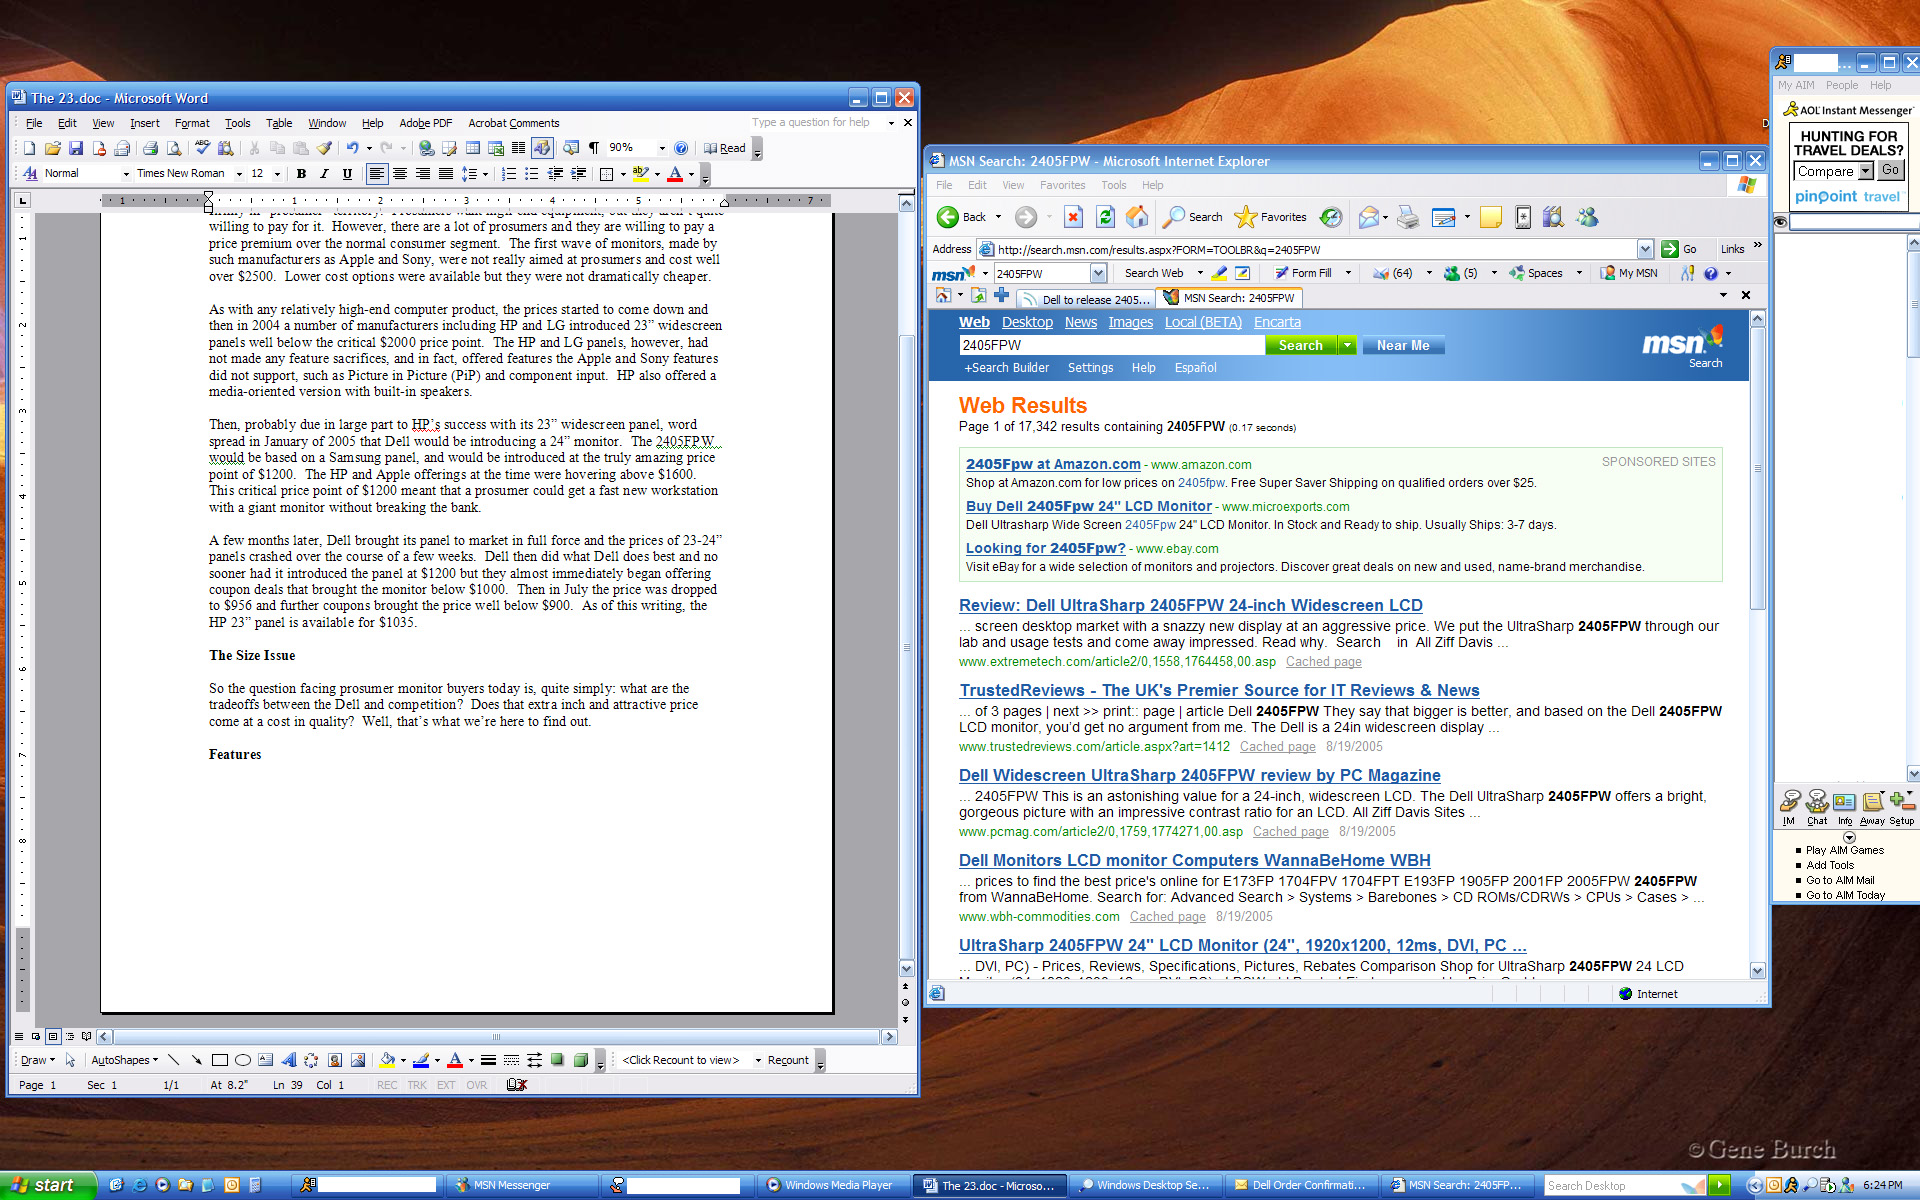This screenshot has width=1920, height=1200.
Task: Open the Zoom dropdown showing 90%
Action: pyautogui.click(x=662, y=148)
